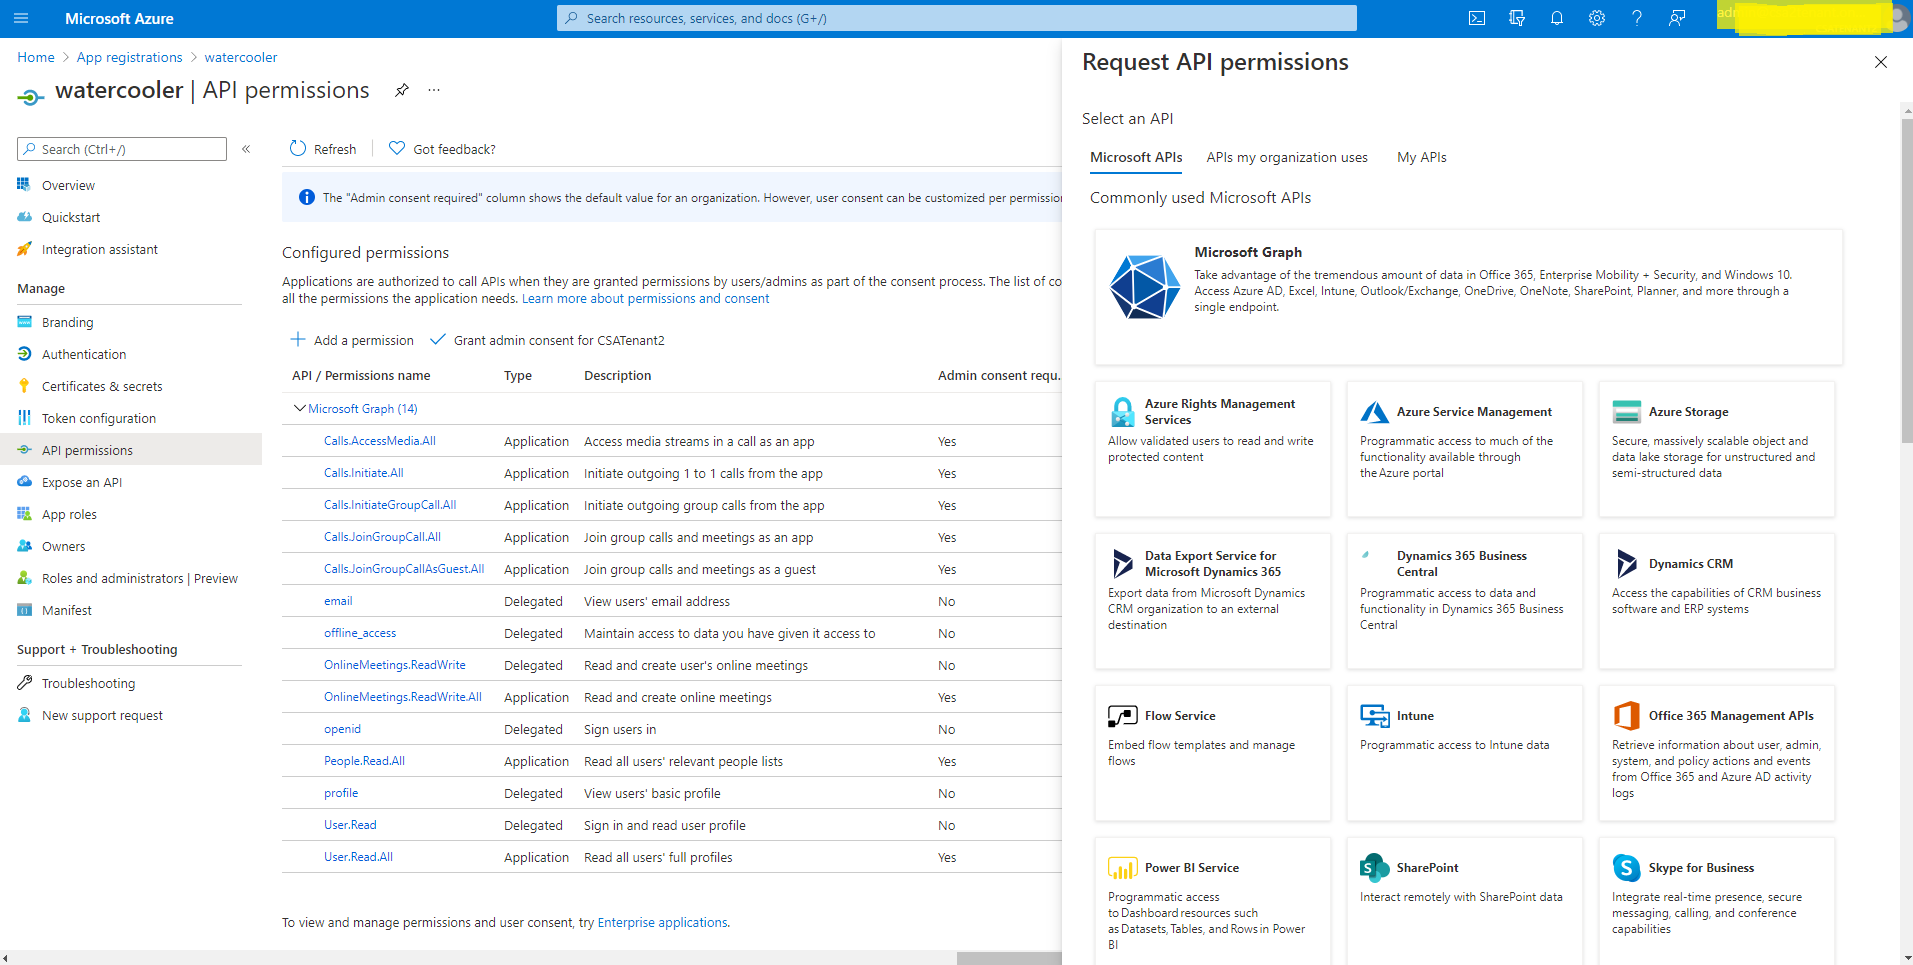Open OnlineMeetings.ReadWrite.All permission
1913x965 pixels.
click(x=403, y=697)
